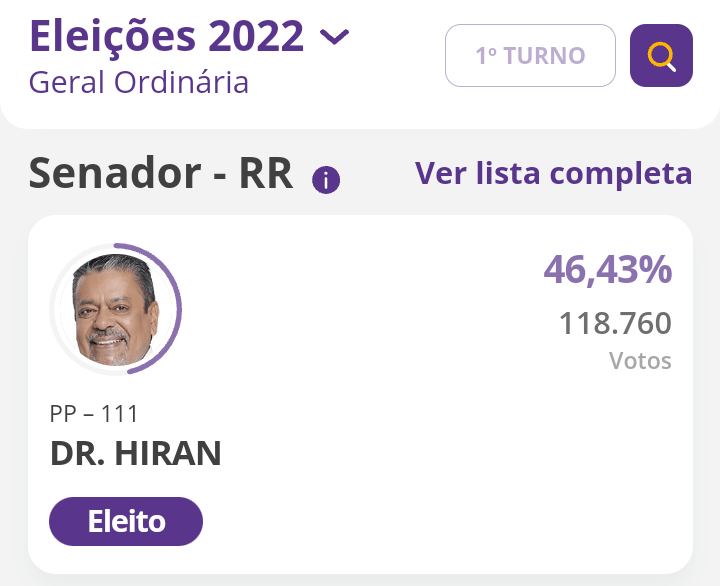Click Dr. Hiran's candidate photo

click(x=113, y=310)
